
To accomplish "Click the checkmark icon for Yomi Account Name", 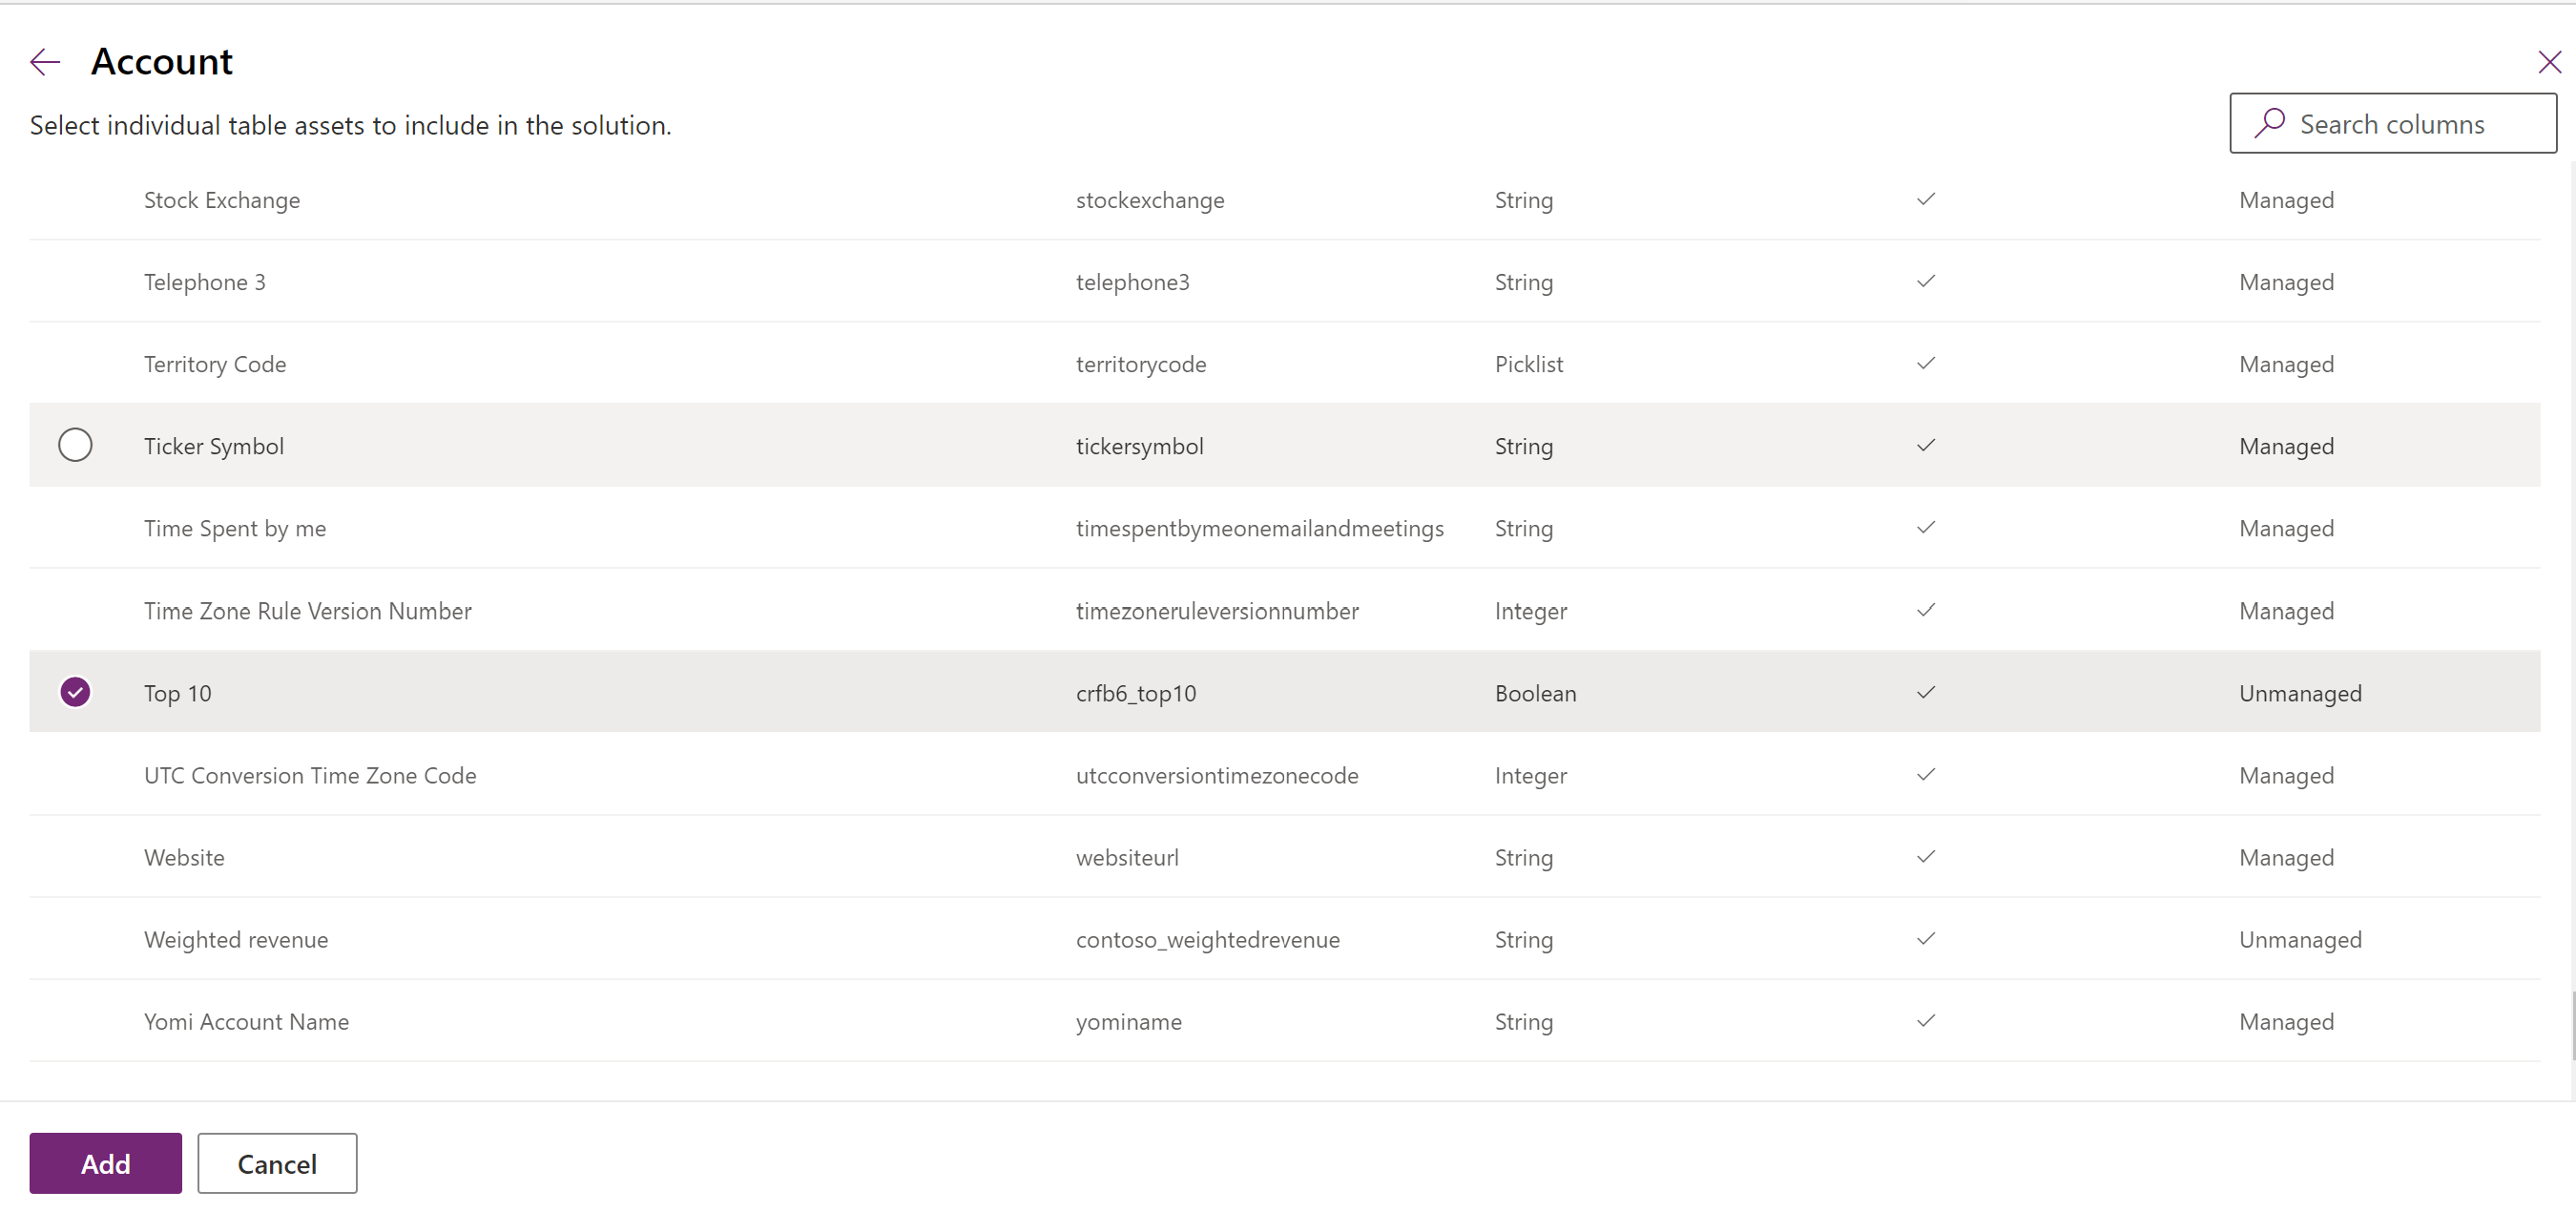I will [1925, 1021].
